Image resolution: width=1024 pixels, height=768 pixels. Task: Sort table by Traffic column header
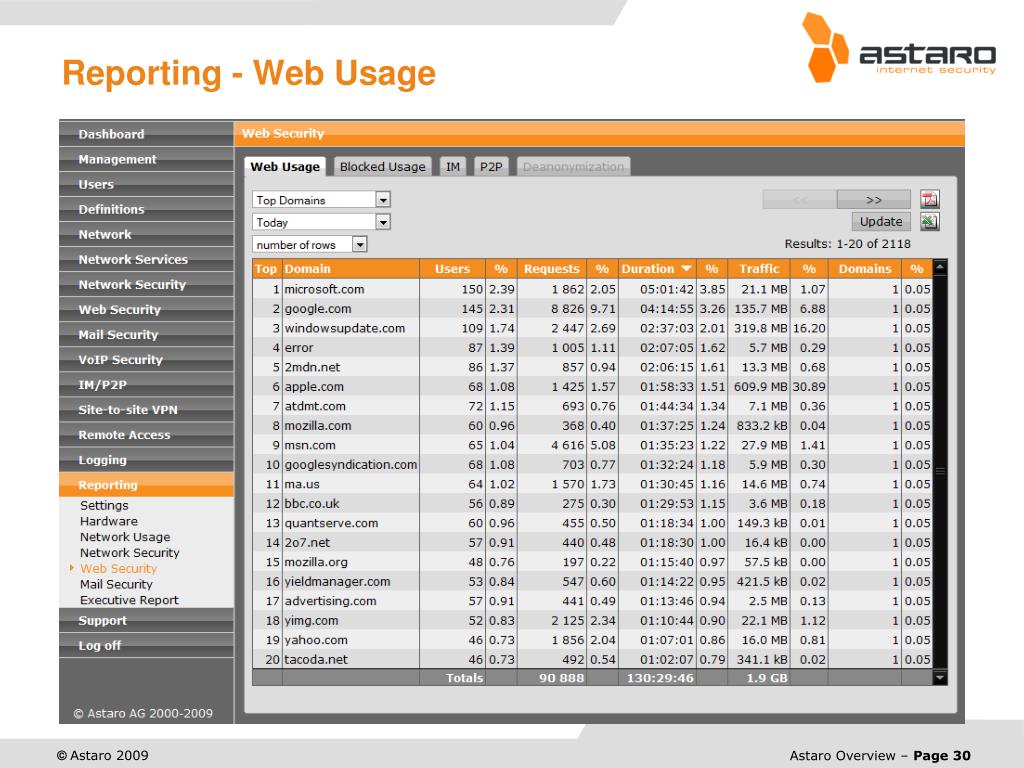[759, 268]
